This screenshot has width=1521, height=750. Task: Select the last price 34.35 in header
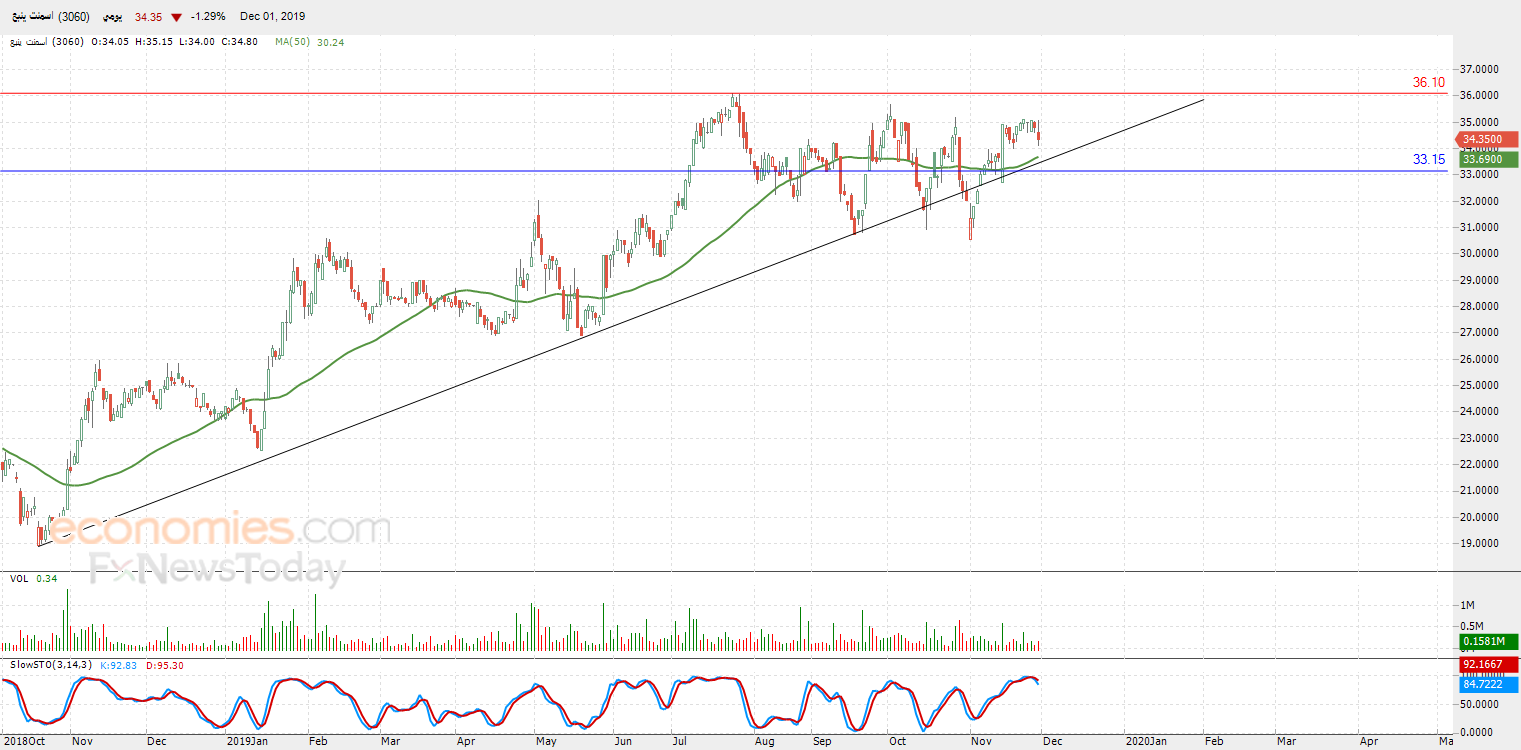coord(149,17)
